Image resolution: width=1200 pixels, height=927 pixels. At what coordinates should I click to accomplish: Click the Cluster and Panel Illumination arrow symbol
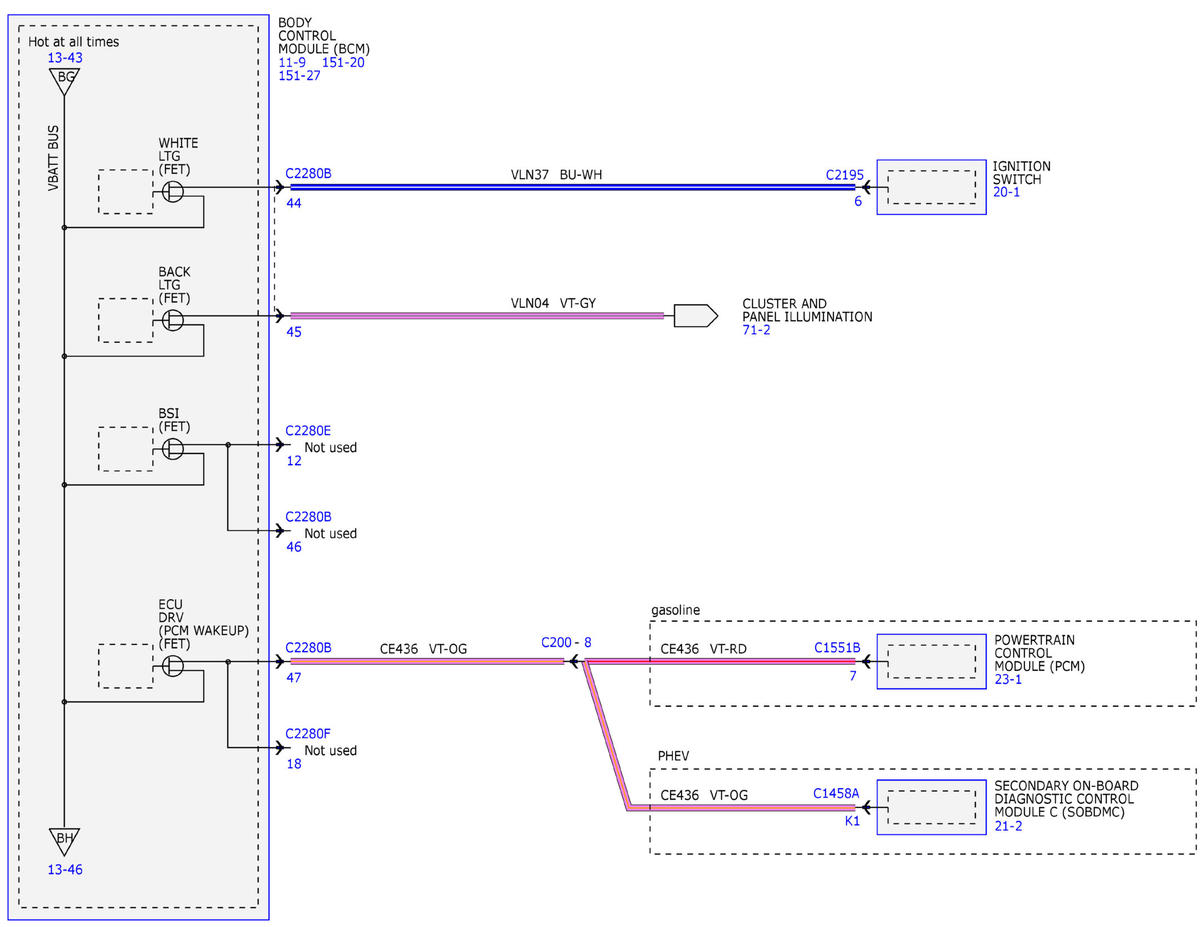click(695, 316)
